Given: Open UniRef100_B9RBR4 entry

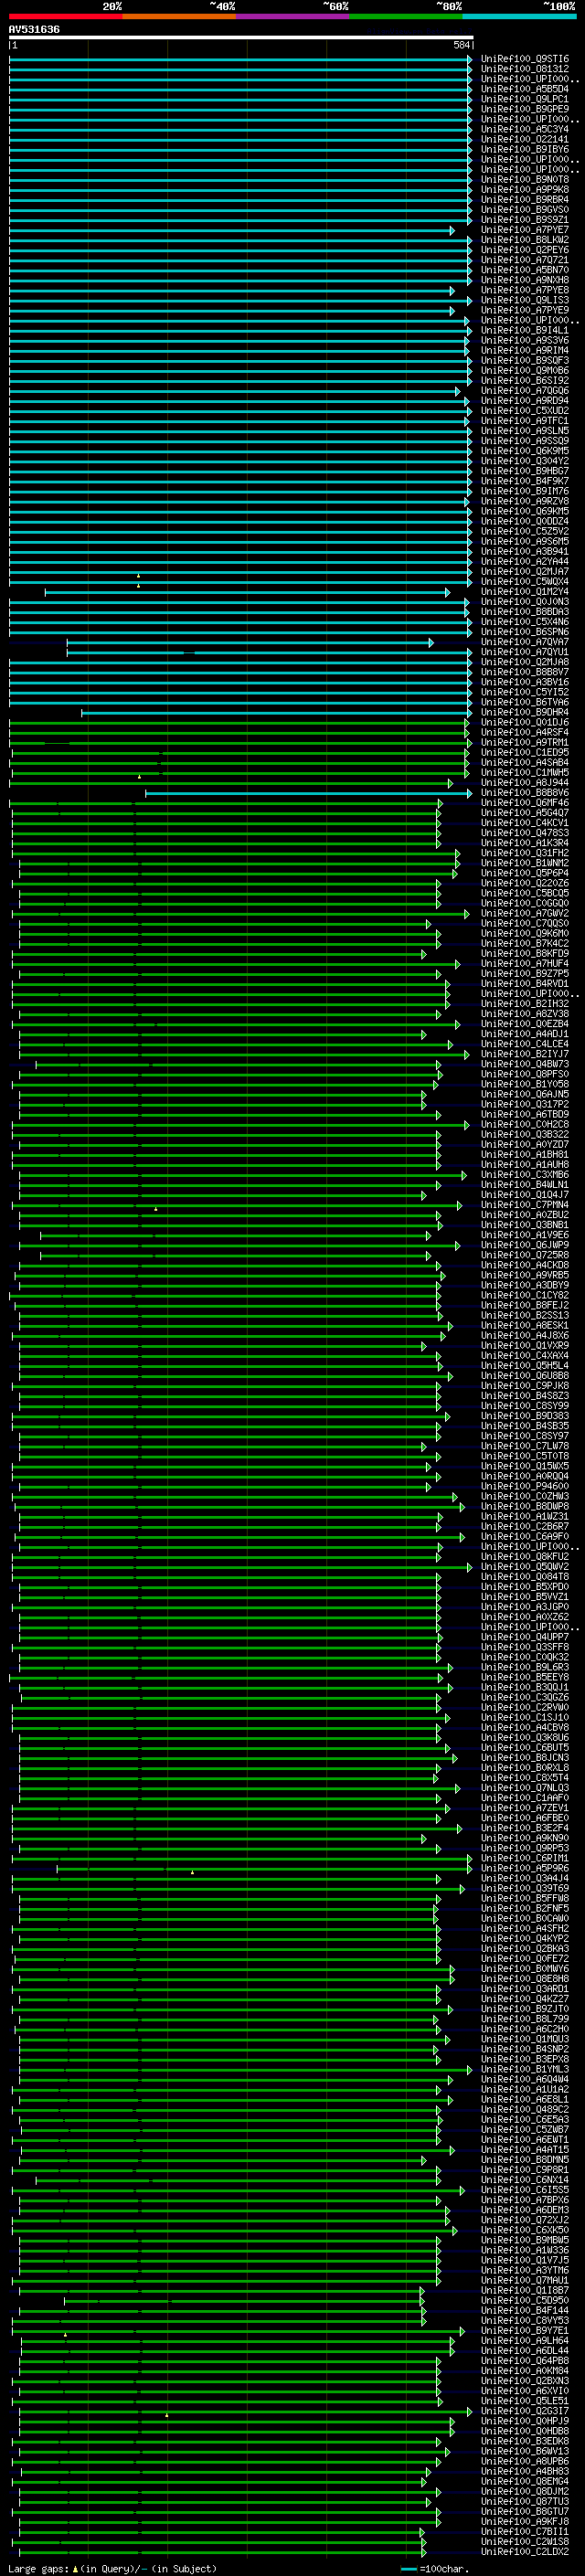Looking at the screenshot, I should [x=525, y=200].
